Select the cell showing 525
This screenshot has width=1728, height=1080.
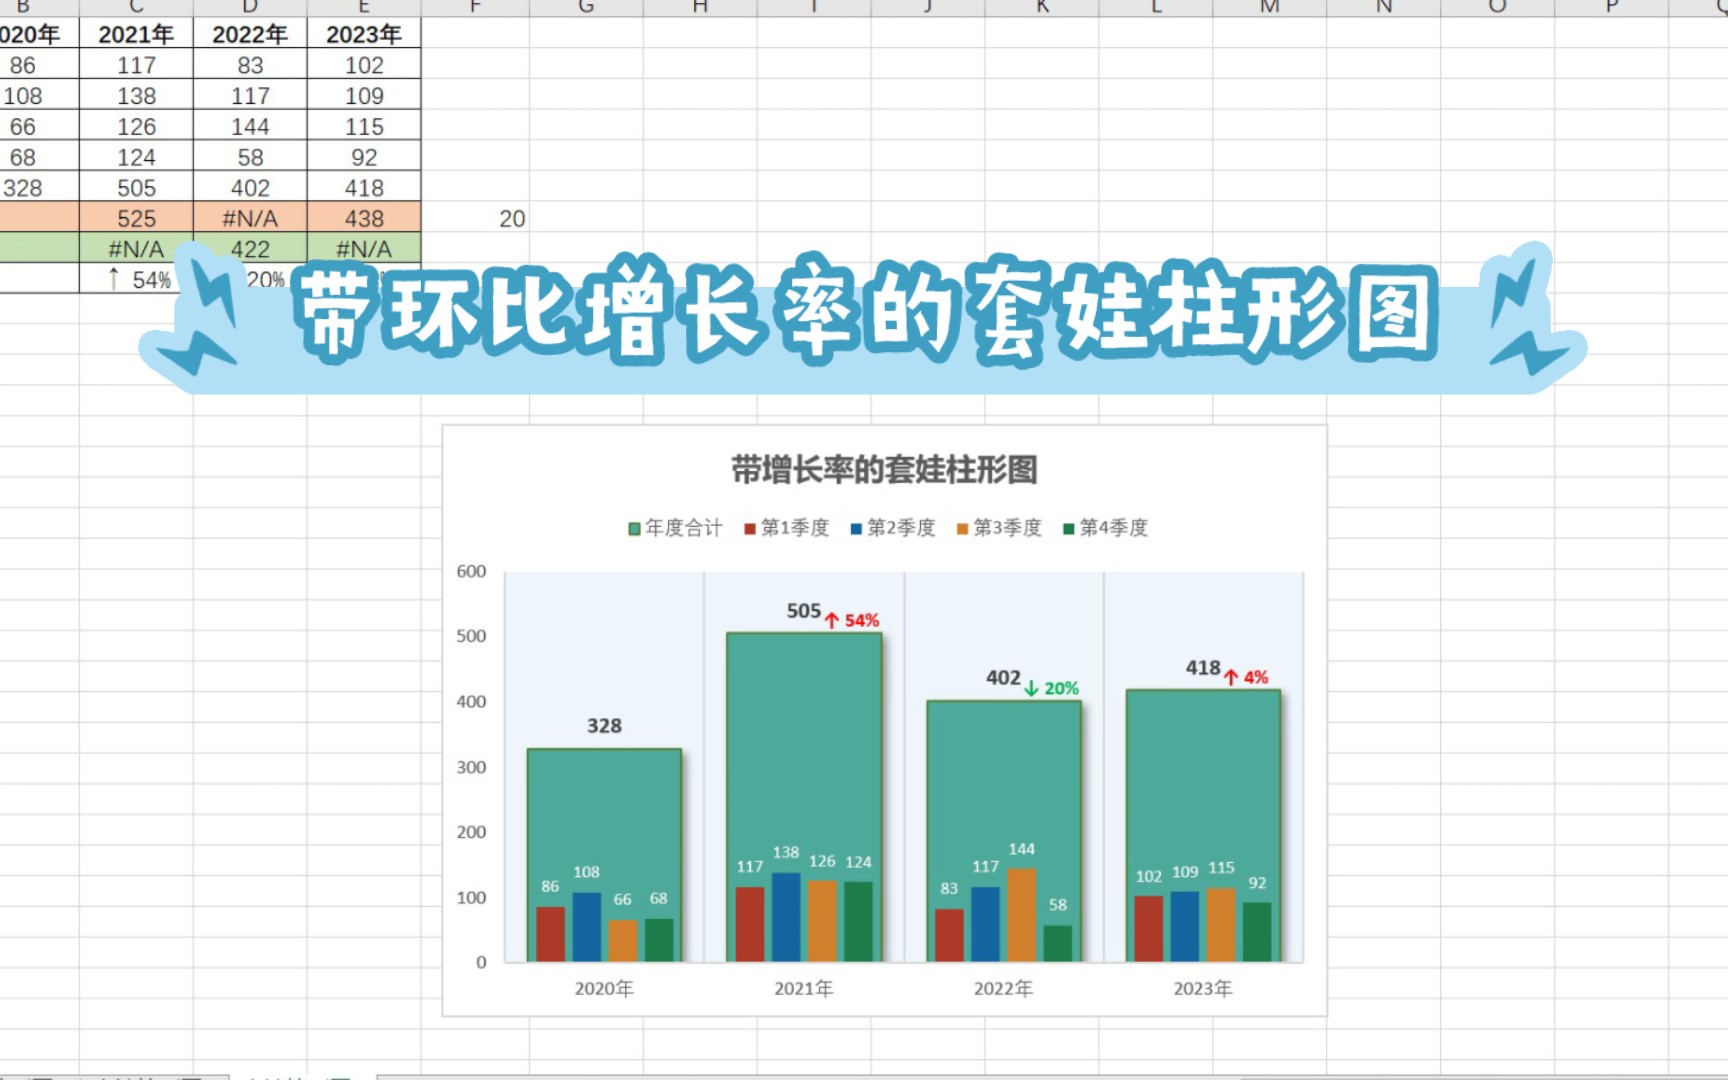tap(136, 218)
